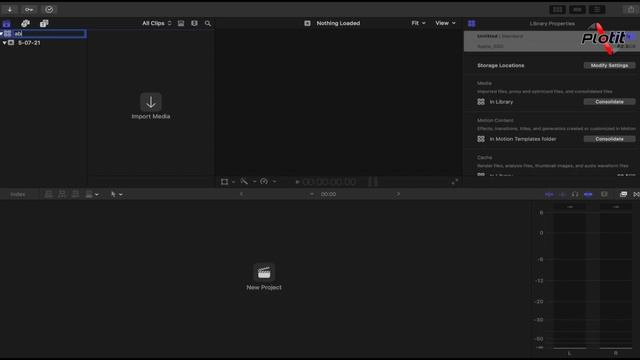Click viewer icon beside Nothing Loaded
This screenshot has width=640, height=360.
coord(307,23)
